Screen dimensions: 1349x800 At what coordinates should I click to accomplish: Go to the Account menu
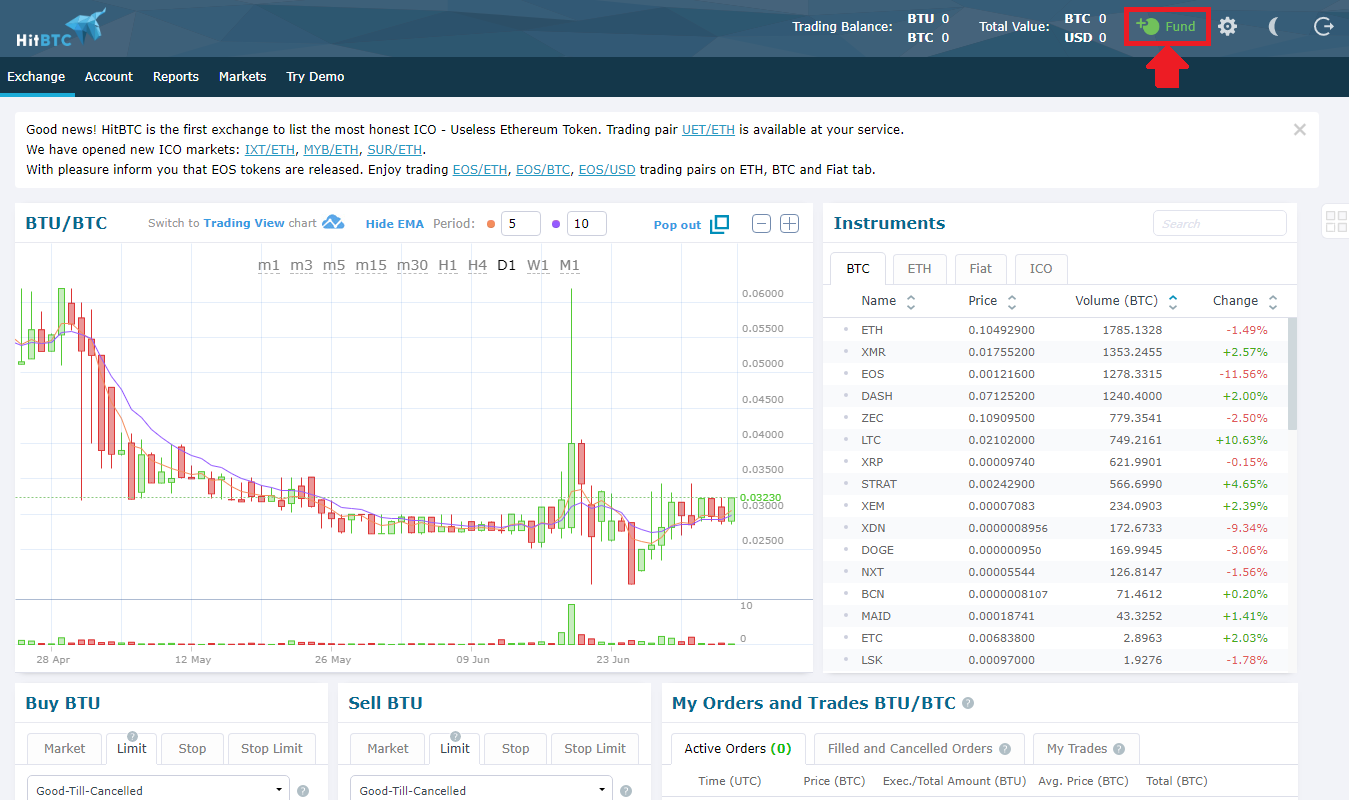[x=109, y=77]
